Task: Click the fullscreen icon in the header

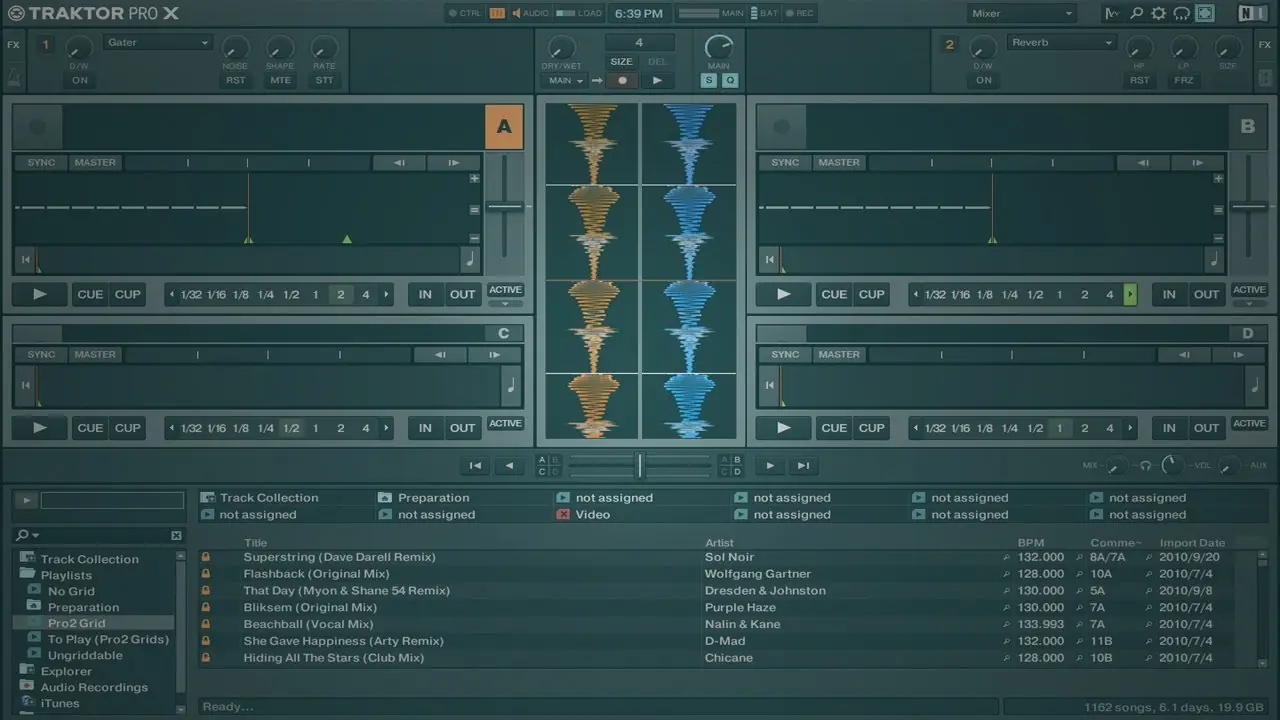Action: click(1205, 14)
